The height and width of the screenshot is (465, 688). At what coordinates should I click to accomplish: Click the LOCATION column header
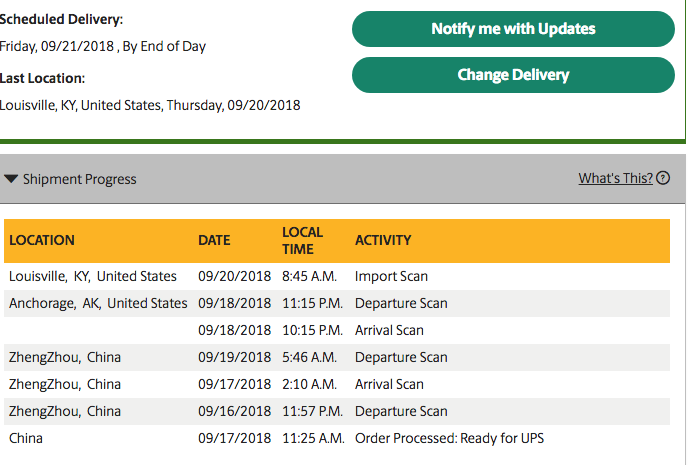point(42,240)
